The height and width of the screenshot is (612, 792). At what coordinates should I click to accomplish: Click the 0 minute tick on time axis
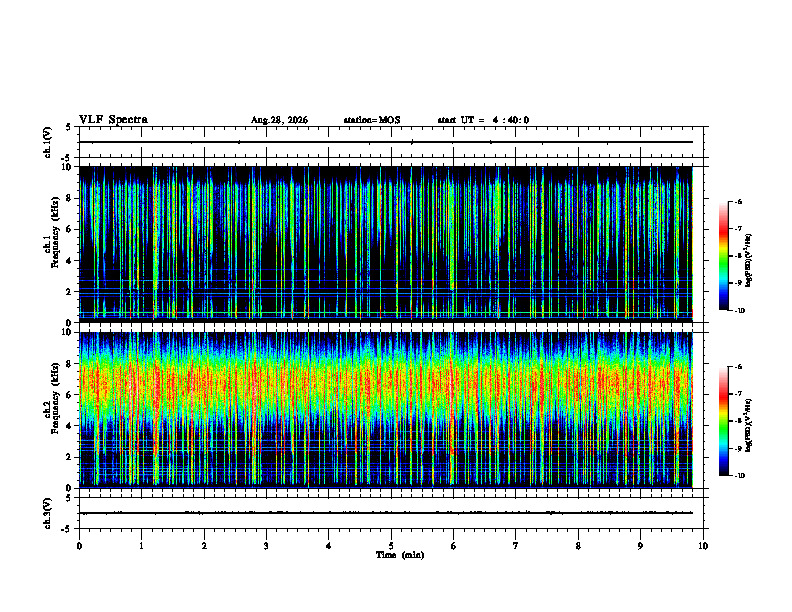pos(79,546)
